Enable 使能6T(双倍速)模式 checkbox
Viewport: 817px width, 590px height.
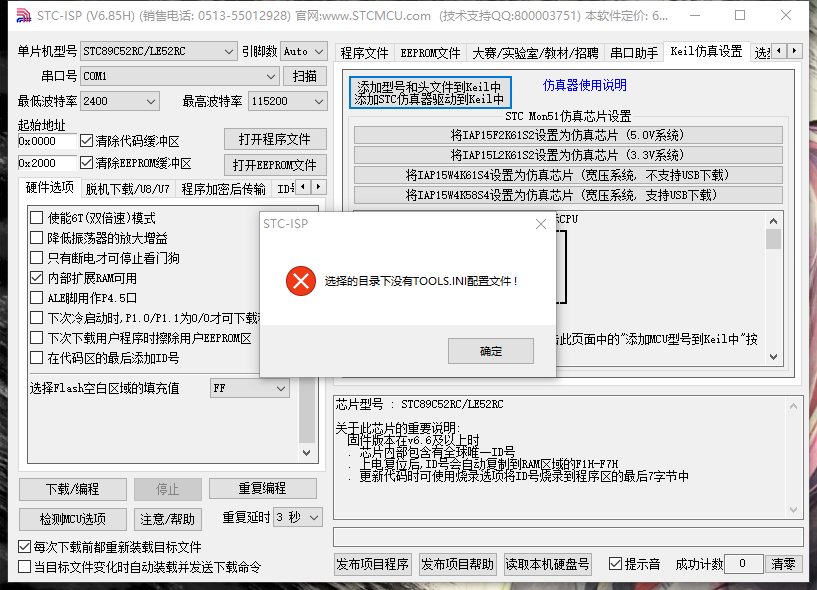point(36,218)
